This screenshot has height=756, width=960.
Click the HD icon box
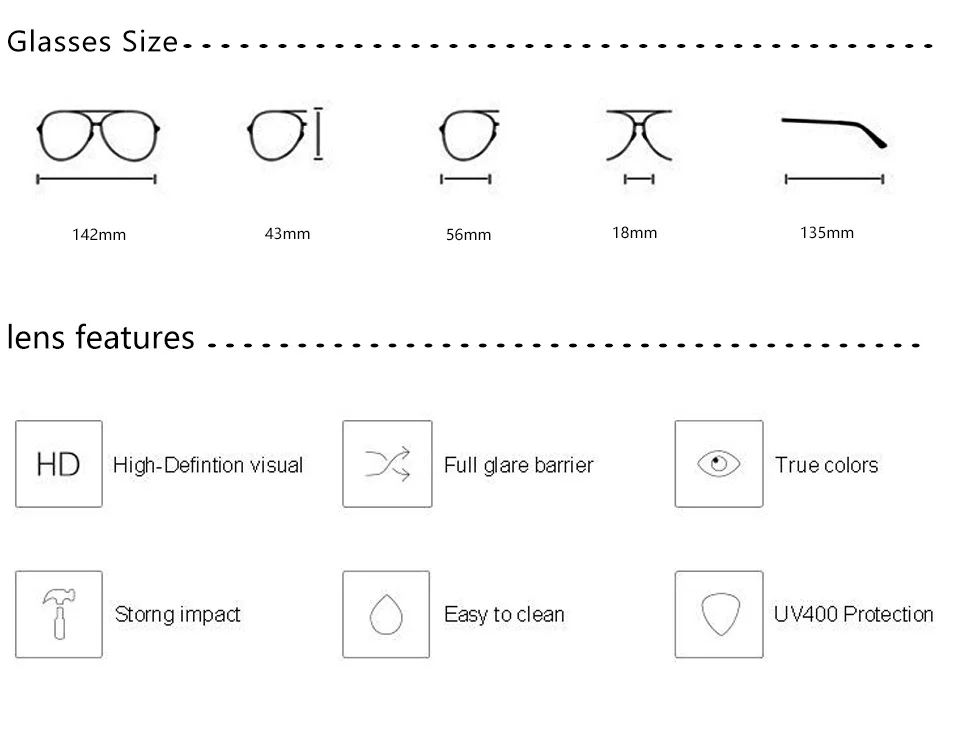tap(58, 464)
